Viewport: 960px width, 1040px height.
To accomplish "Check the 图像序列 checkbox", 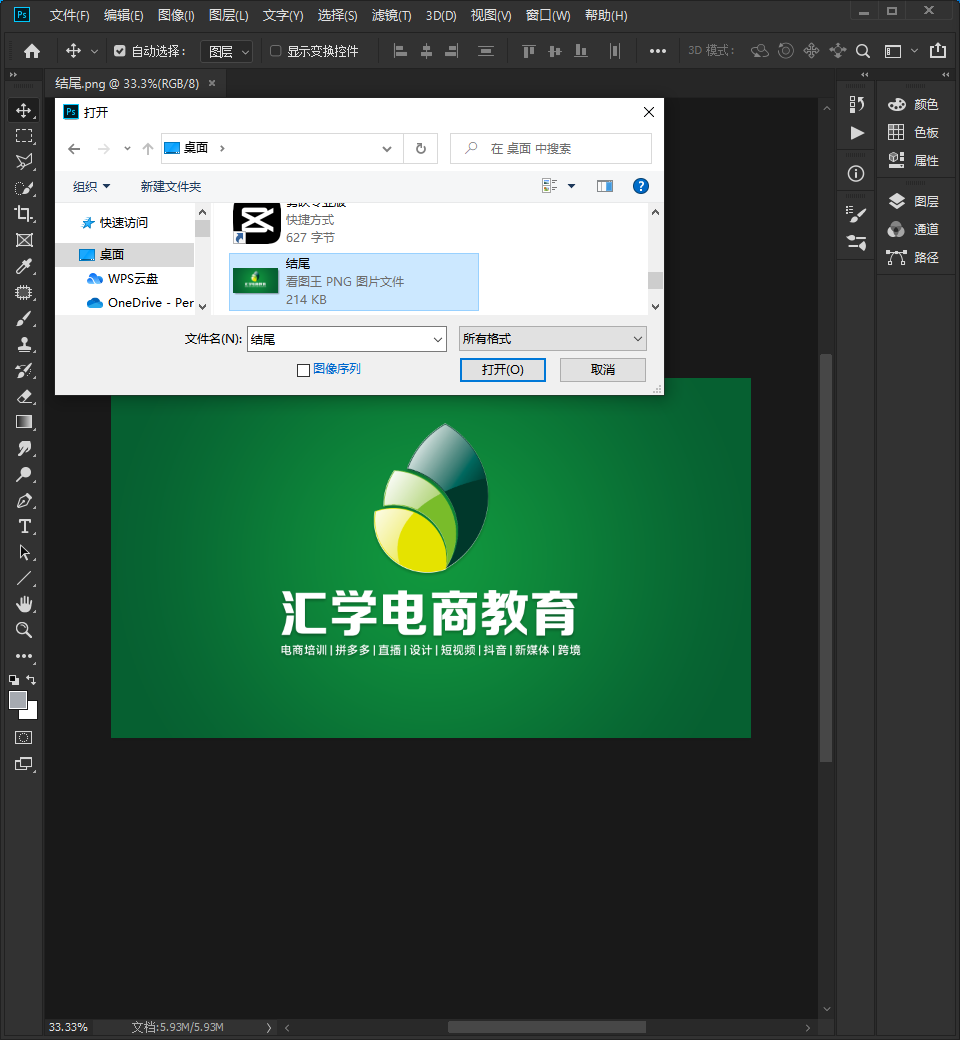I will pos(303,370).
